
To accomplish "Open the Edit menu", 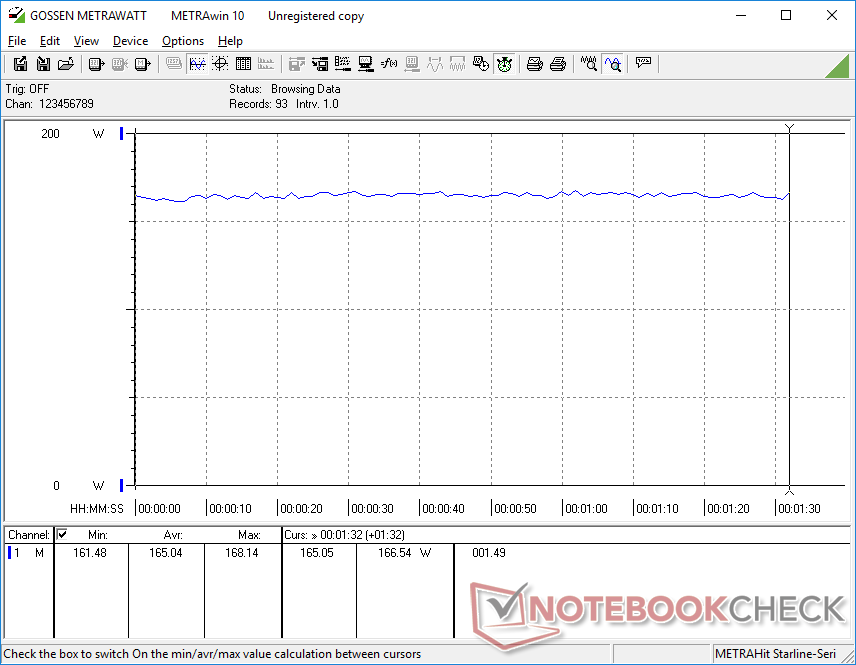I will [50, 41].
